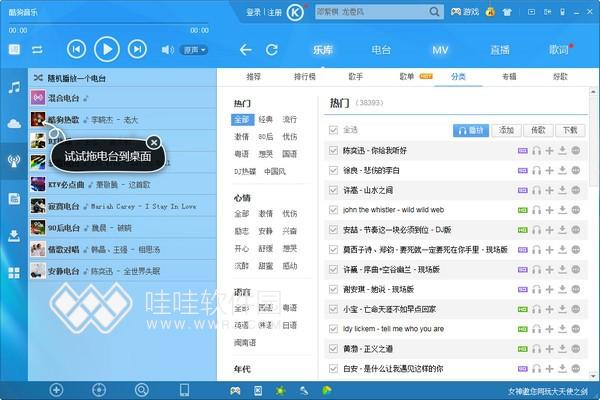600x400 pixels.
Task: Select the 混合电台 station
Action: click(x=123, y=98)
